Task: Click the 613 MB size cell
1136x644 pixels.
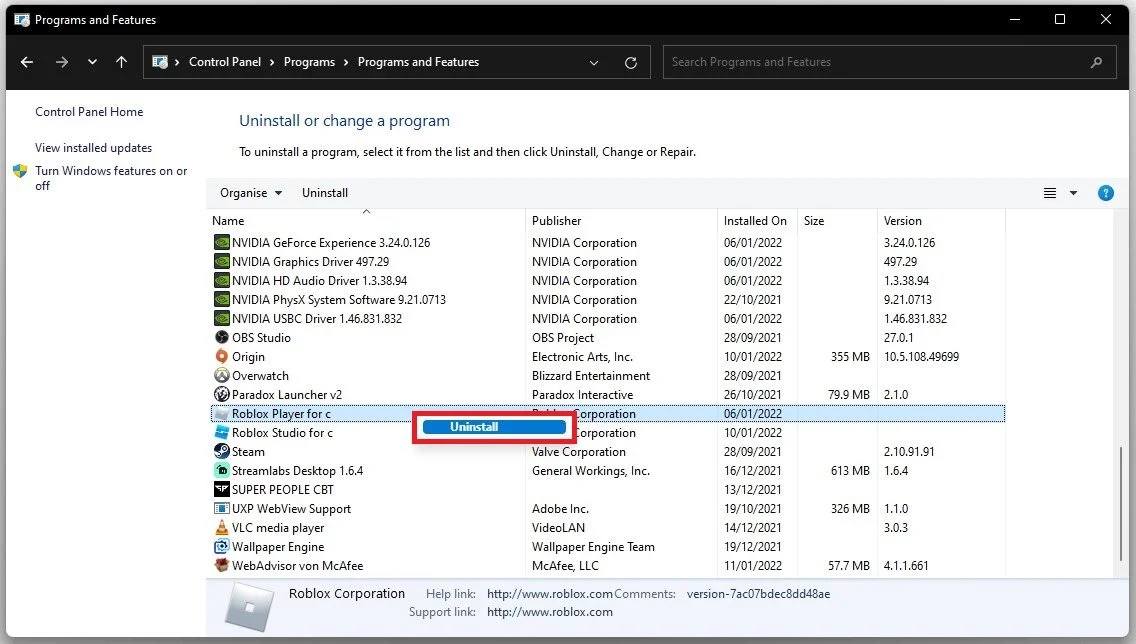Action: point(850,471)
